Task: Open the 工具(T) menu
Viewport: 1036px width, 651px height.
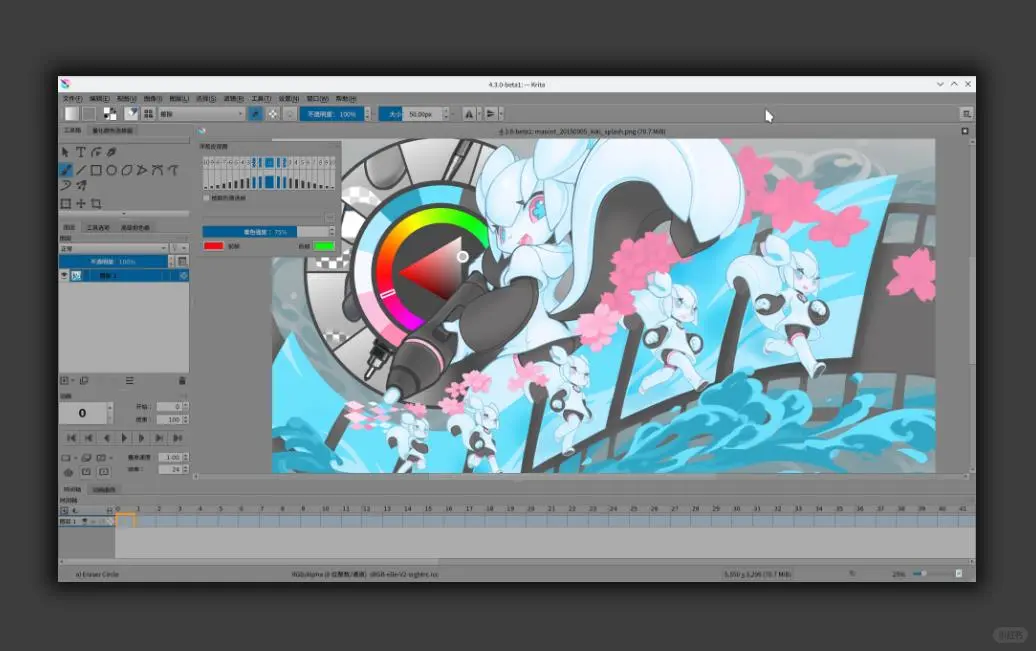Action: point(261,98)
